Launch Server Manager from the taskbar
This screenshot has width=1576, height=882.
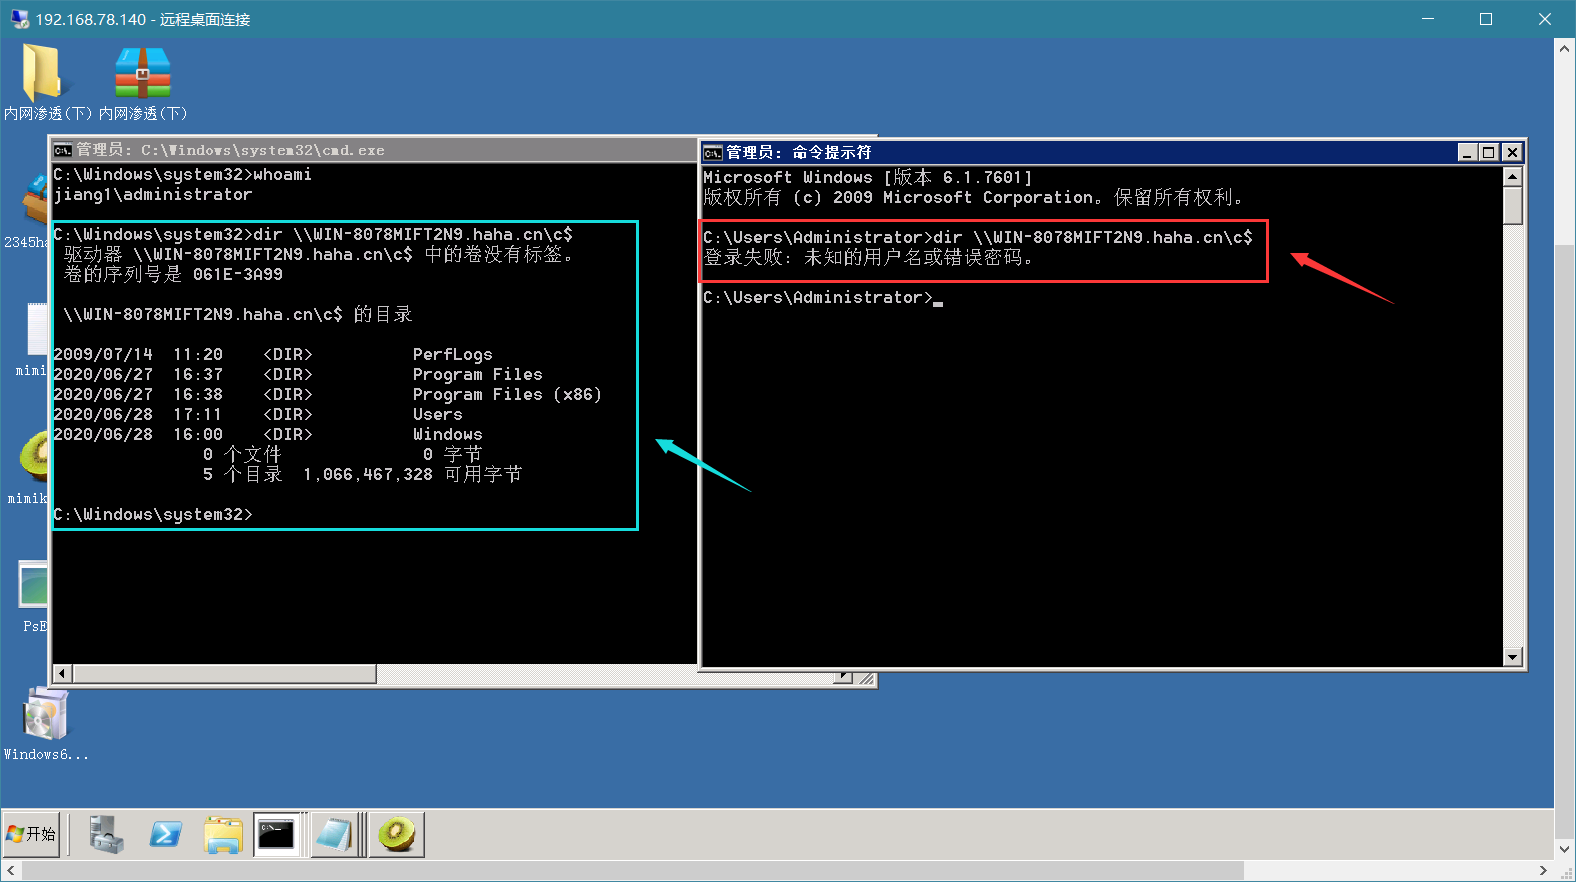coord(106,834)
